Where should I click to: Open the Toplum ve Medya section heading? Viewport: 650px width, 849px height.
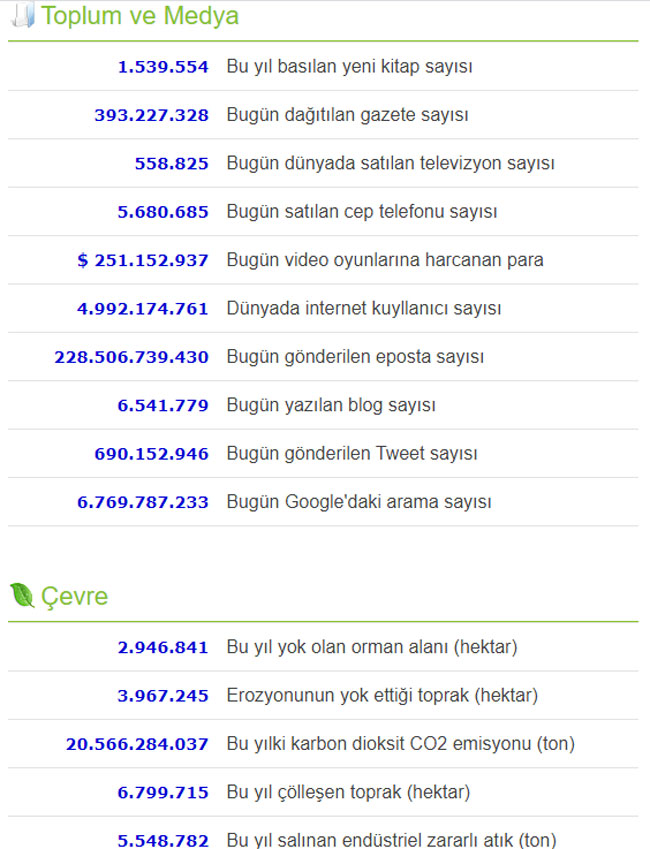point(140,16)
